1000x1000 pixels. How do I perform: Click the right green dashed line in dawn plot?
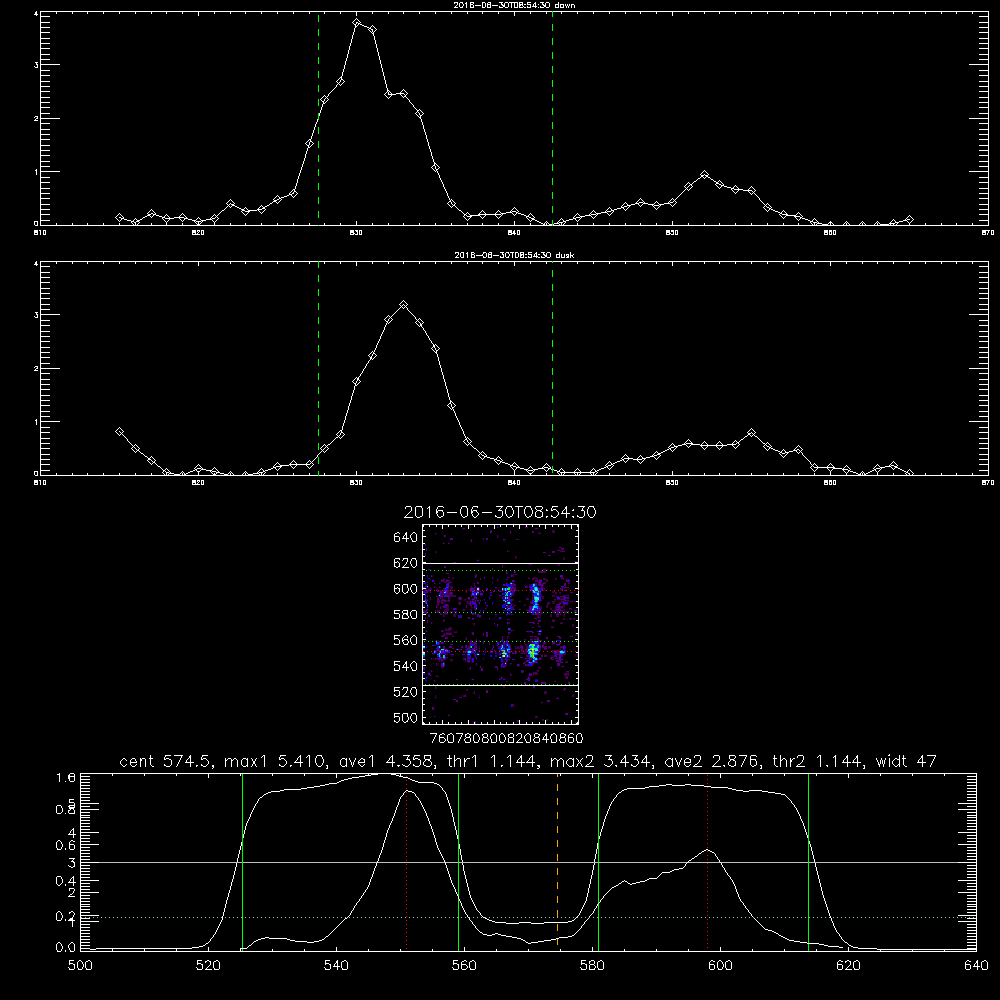pyautogui.click(x=552, y=118)
